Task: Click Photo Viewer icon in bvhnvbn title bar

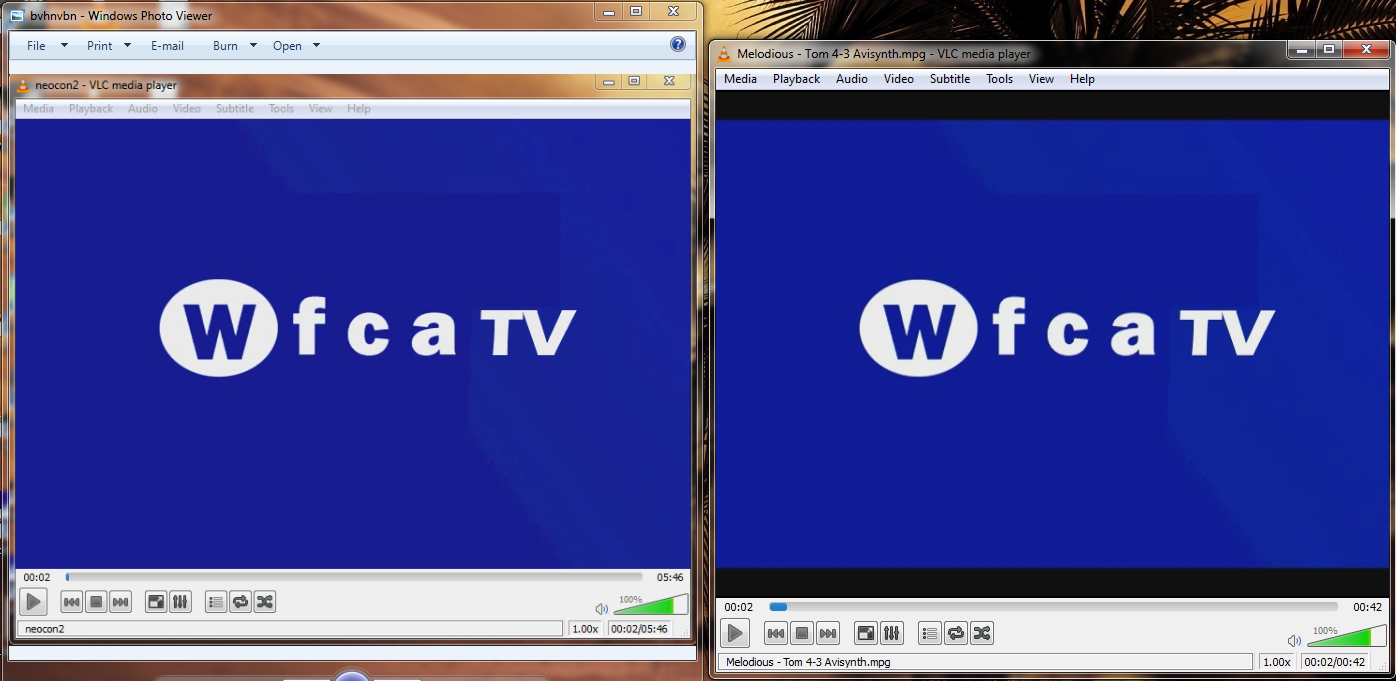Action: [17, 15]
